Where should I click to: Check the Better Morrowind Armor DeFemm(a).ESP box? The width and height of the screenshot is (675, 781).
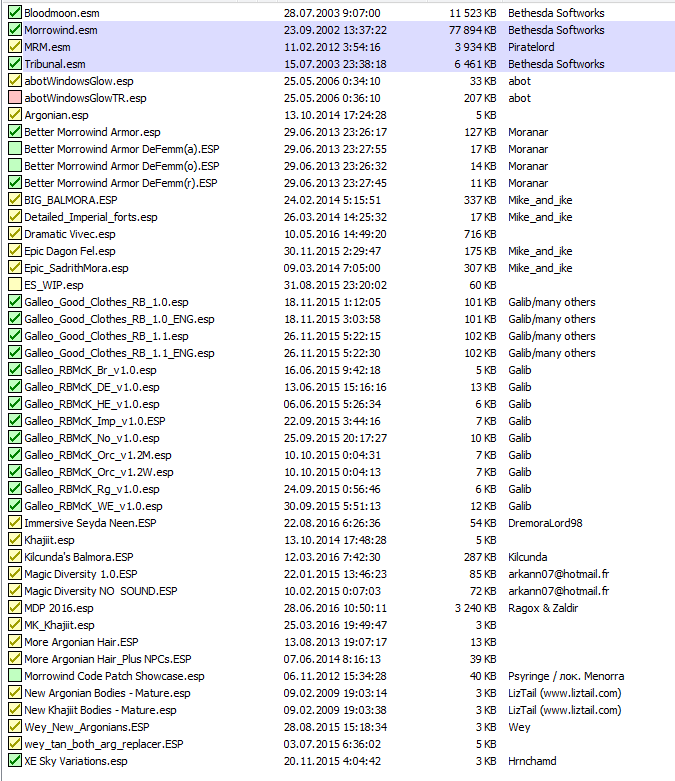click(15, 149)
